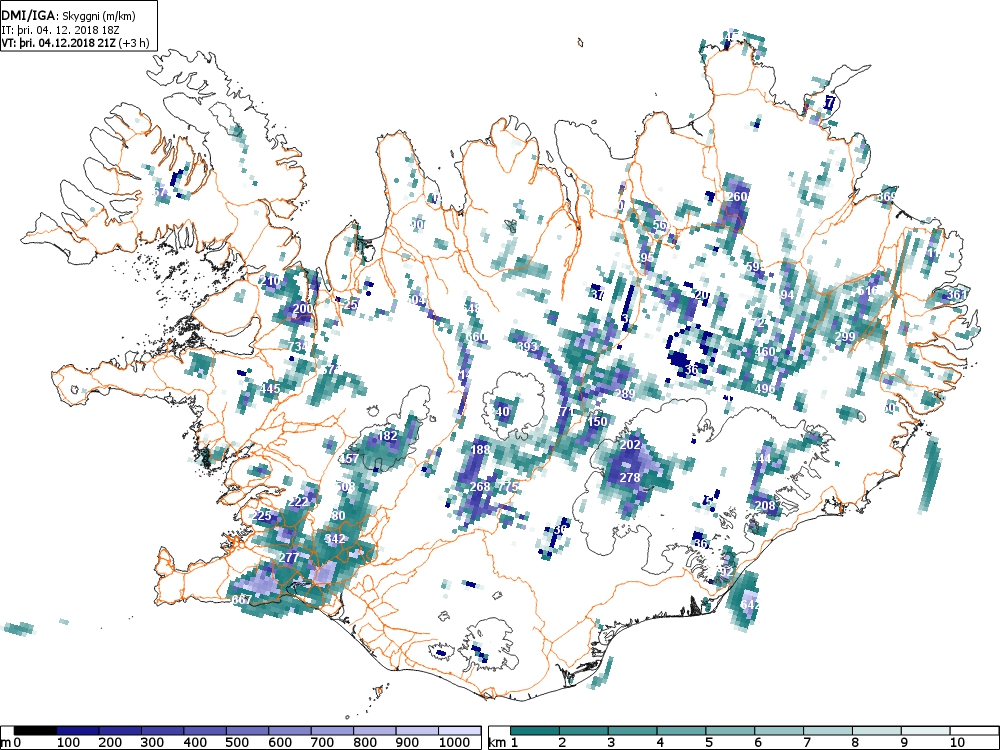Click the '496' visibility value on the map
Image resolution: width=1000 pixels, height=750 pixels.
point(765,388)
